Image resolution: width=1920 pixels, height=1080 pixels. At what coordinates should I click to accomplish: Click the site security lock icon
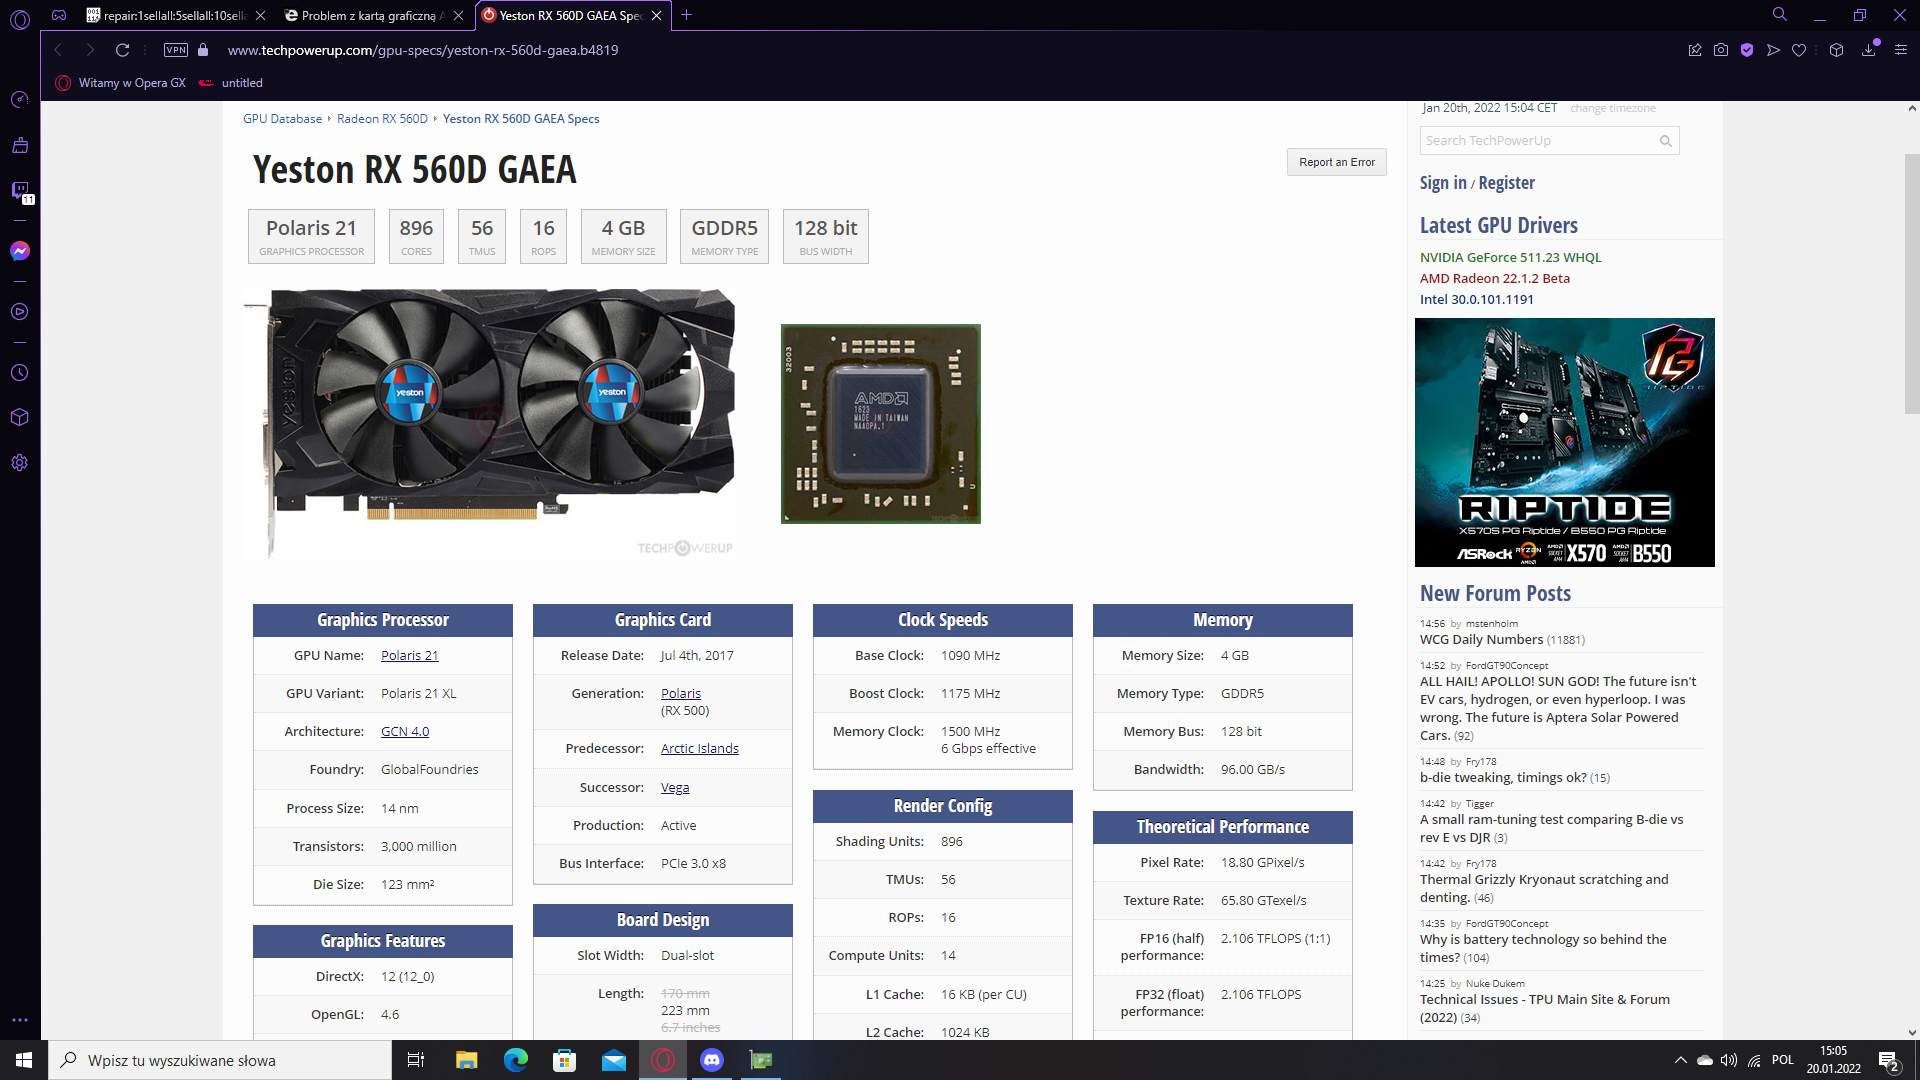pyautogui.click(x=203, y=50)
